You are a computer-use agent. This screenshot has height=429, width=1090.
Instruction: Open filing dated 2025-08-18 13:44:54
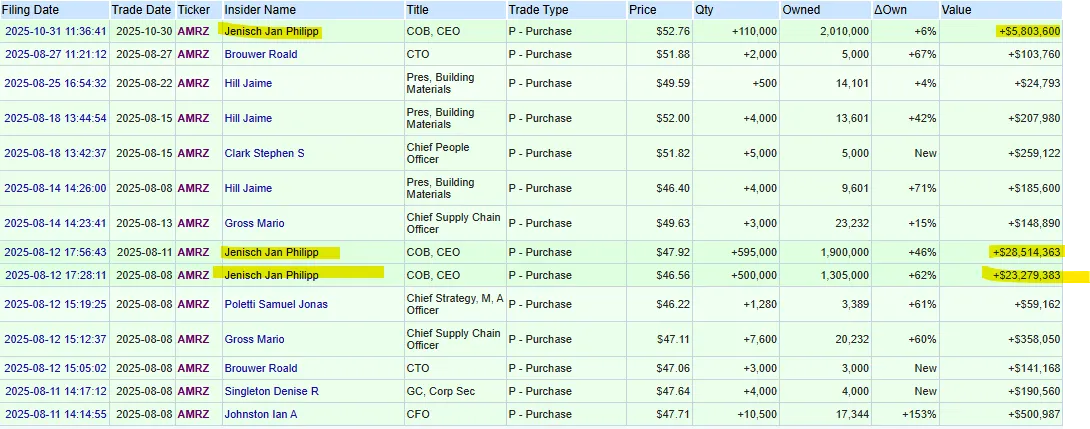coord(56,118)
